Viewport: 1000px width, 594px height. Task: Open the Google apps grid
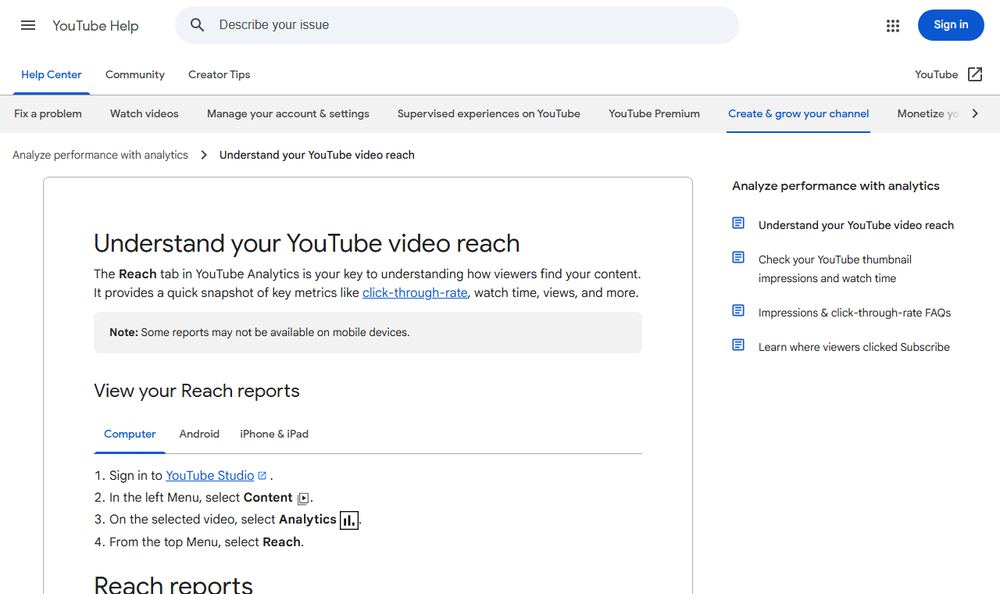pyautogui.click(x=893, y=26)
